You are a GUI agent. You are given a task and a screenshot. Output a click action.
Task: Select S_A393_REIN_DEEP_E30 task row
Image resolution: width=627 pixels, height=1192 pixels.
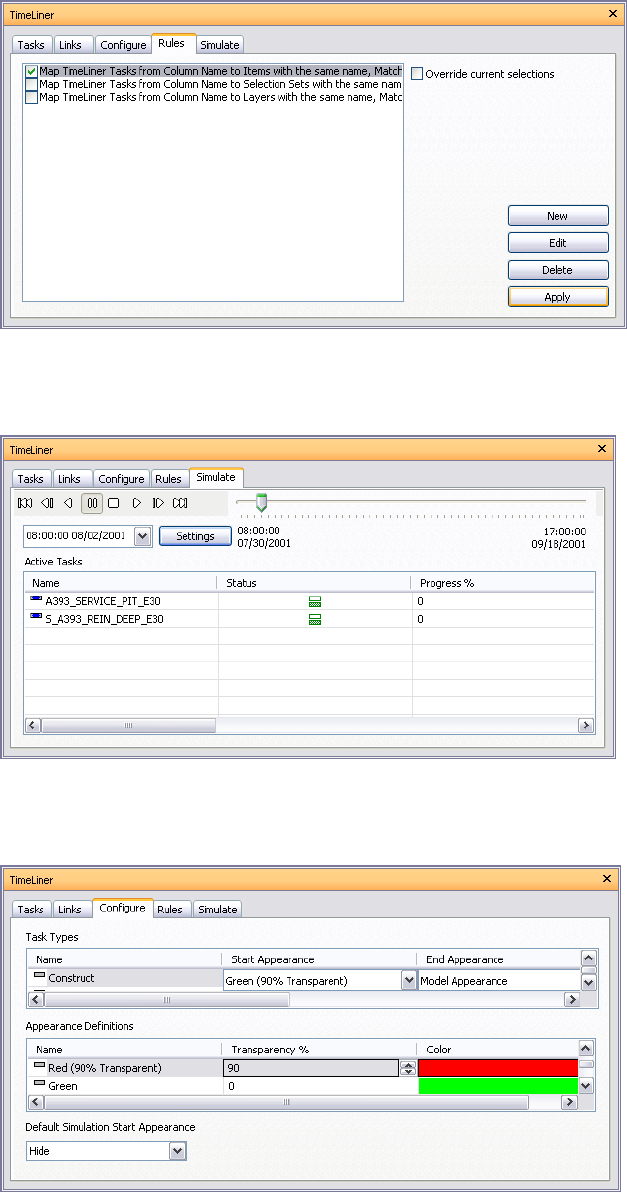point(310,619)
